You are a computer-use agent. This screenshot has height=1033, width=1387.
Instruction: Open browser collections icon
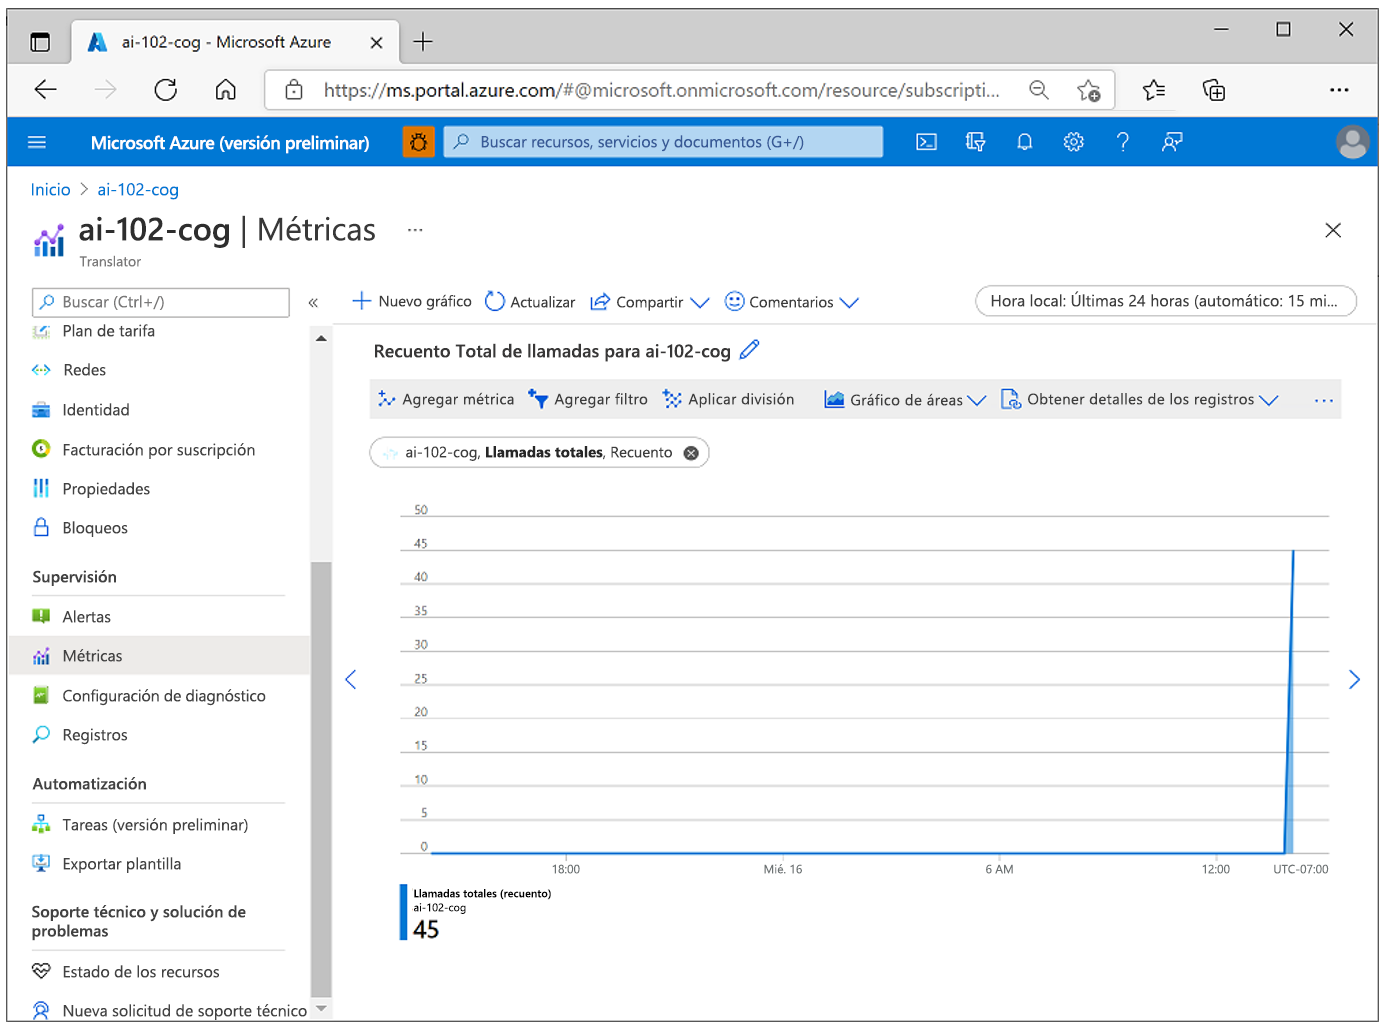coord(1214,90)
